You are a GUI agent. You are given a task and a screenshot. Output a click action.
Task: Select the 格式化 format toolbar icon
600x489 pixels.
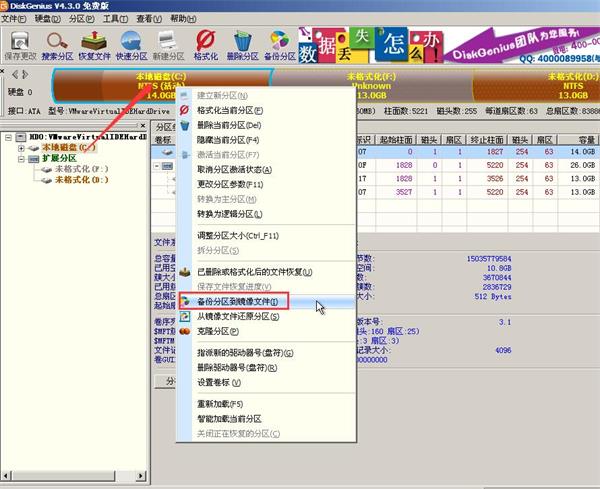point(205,46)
